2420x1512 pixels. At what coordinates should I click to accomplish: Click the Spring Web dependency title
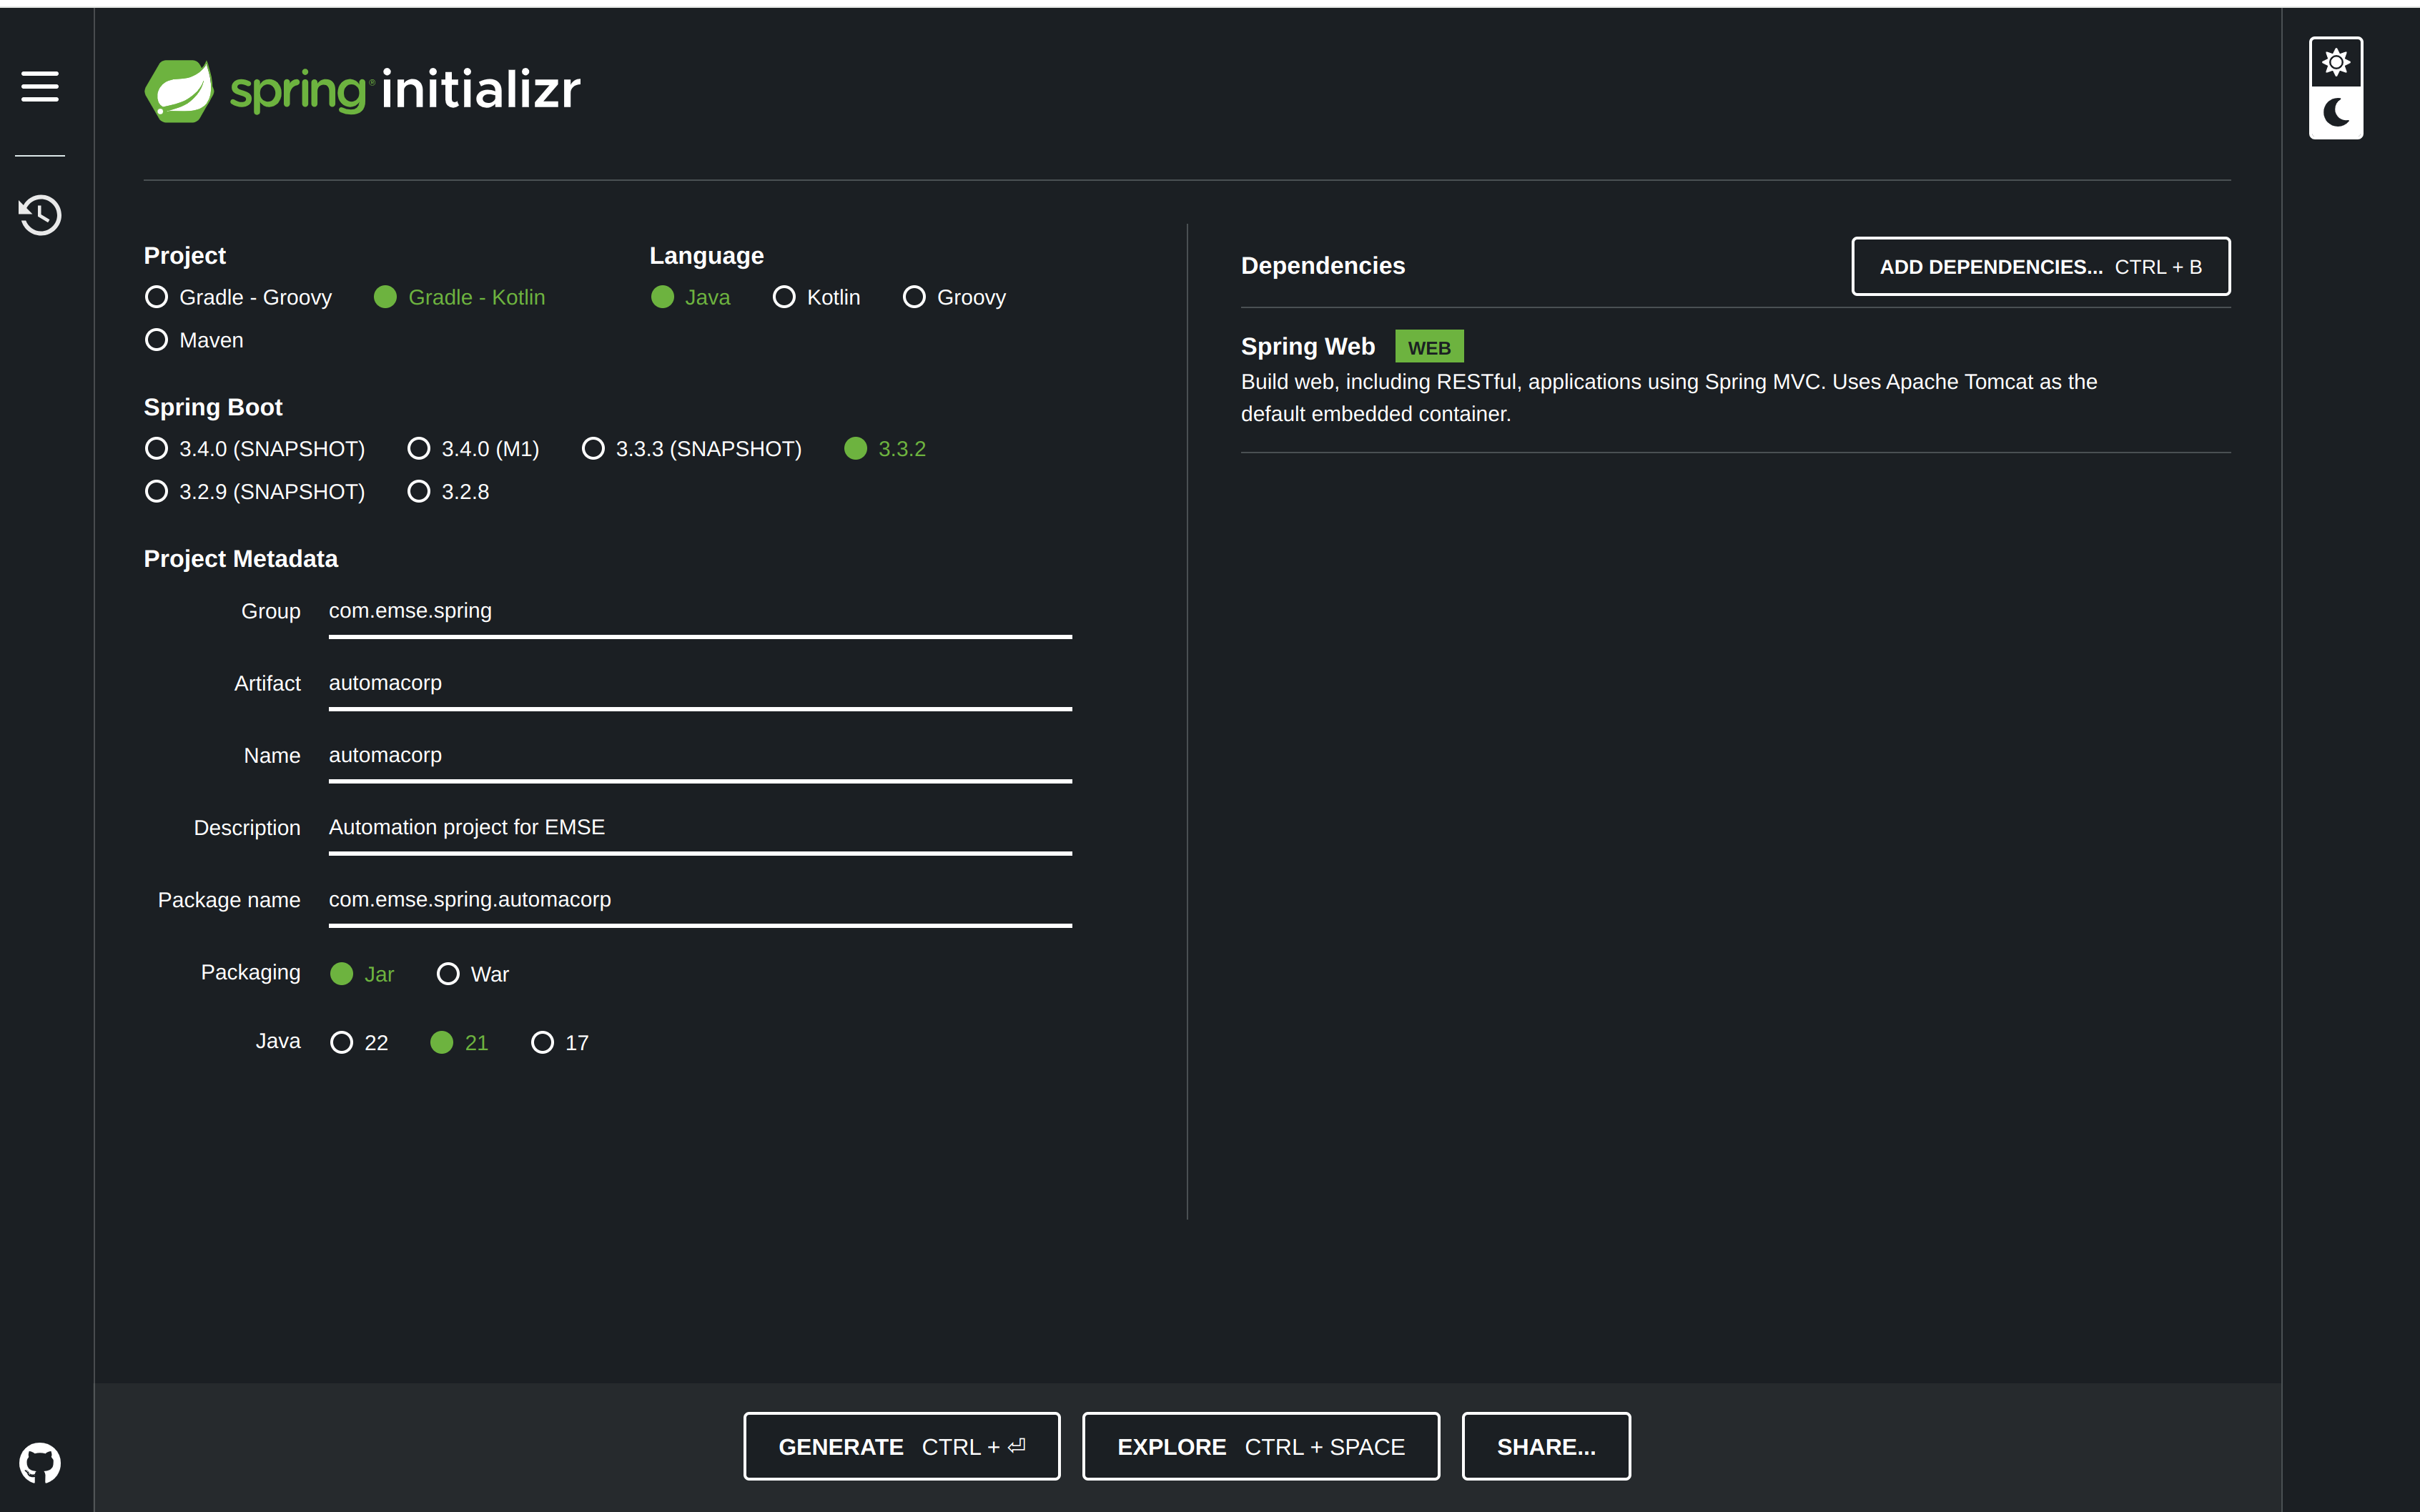(1308, 347)
